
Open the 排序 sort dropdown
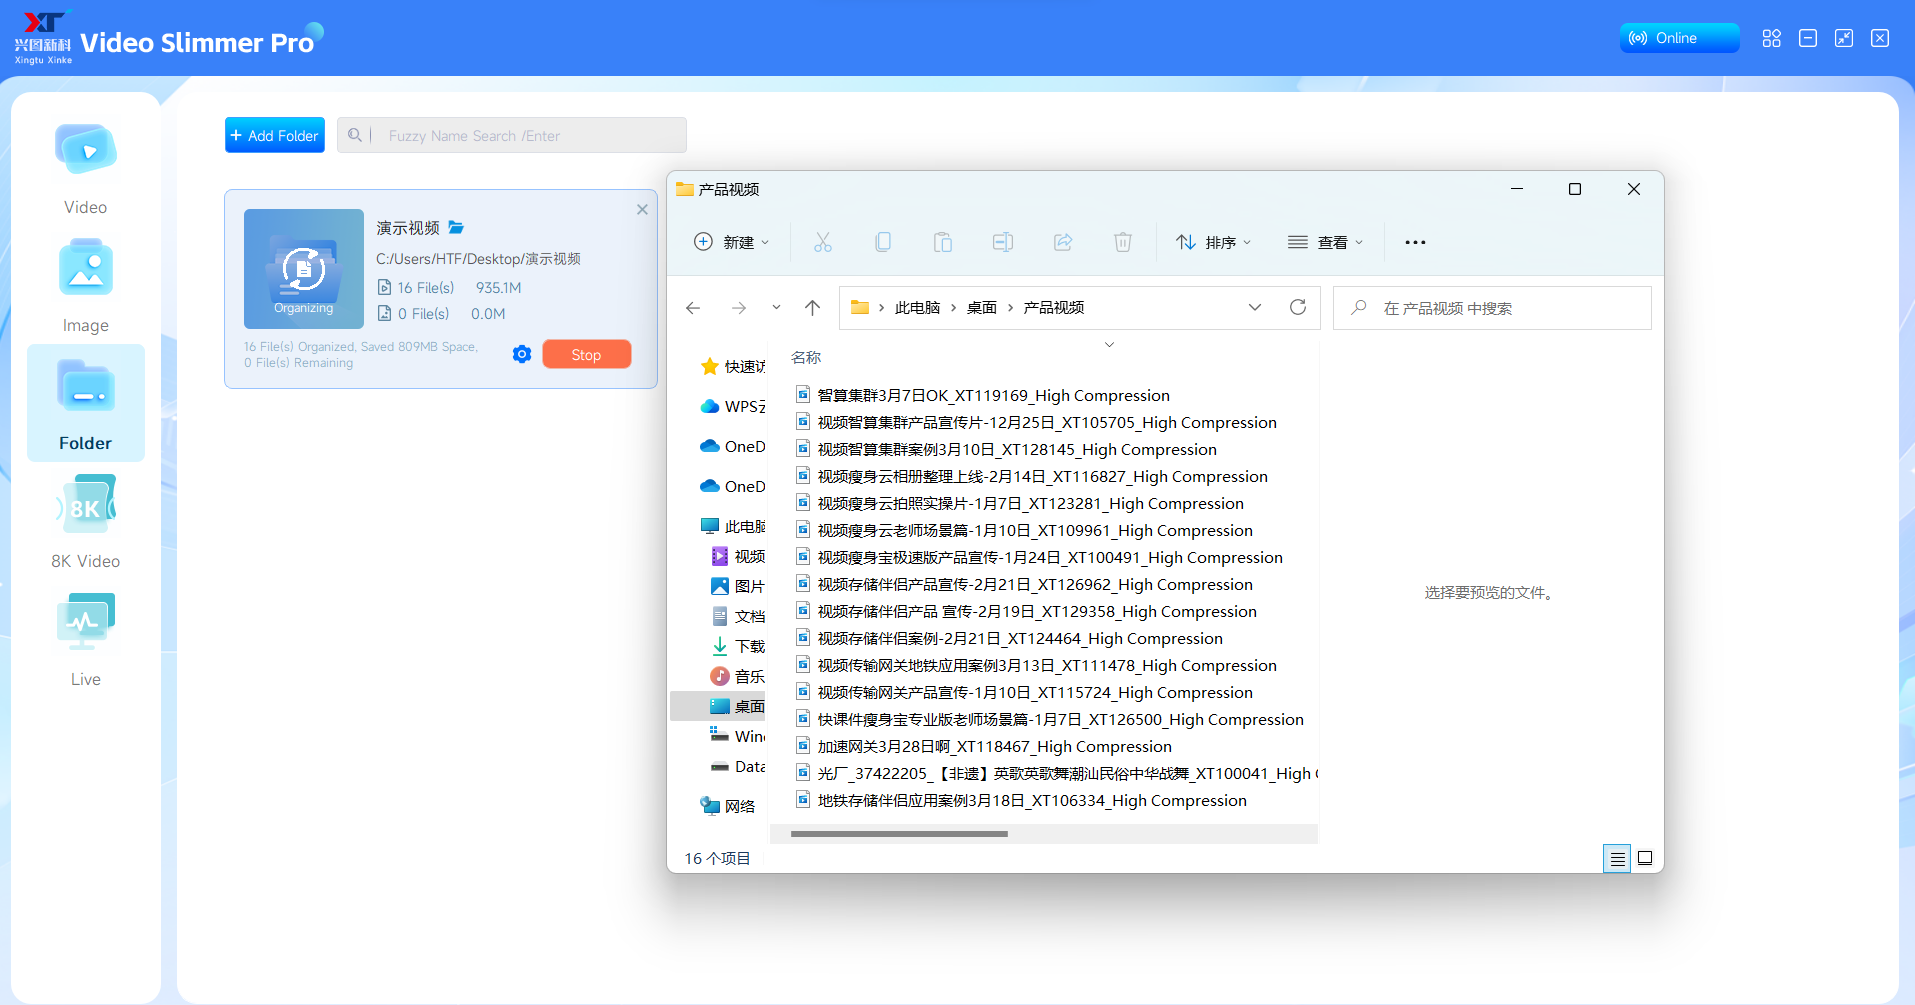point(1213,242)
